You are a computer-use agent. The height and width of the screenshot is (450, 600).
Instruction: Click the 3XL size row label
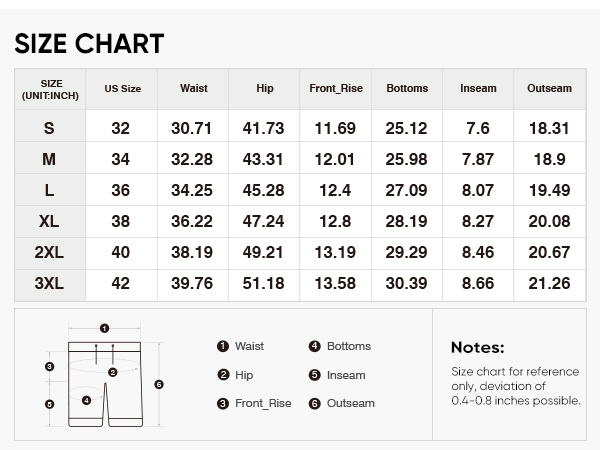(49, 284)
